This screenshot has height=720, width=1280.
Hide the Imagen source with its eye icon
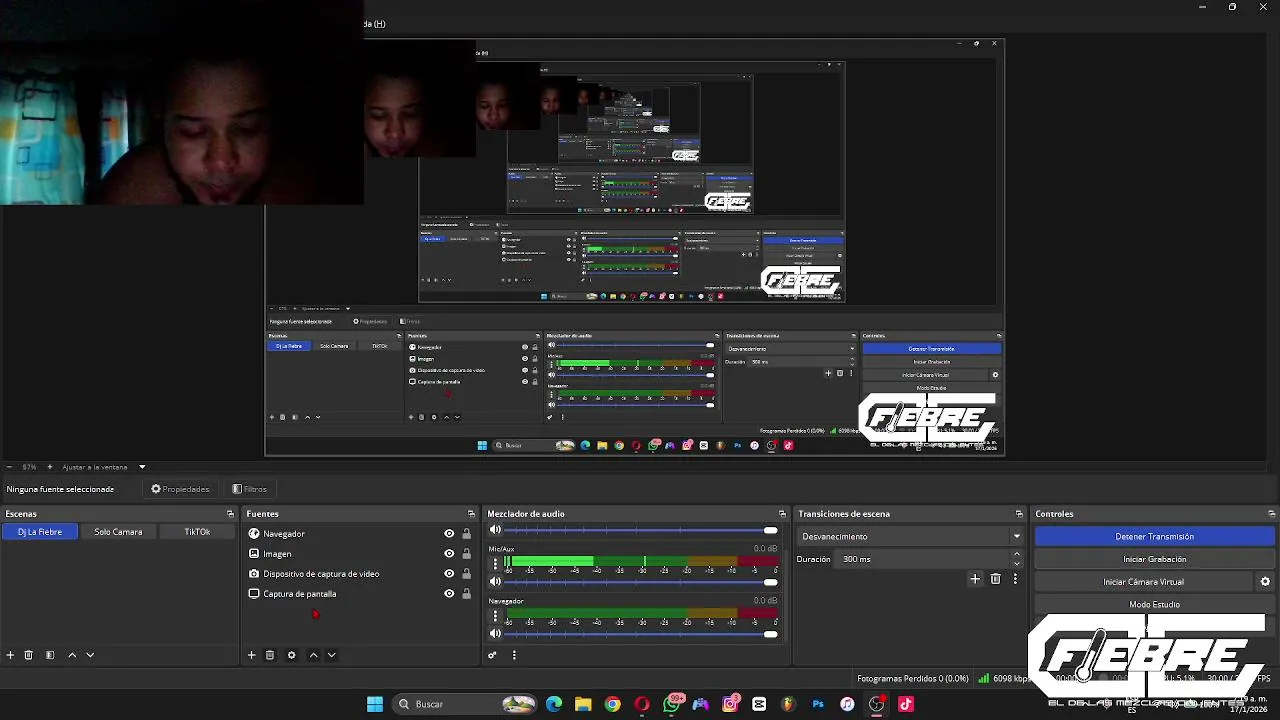(449, 554)
